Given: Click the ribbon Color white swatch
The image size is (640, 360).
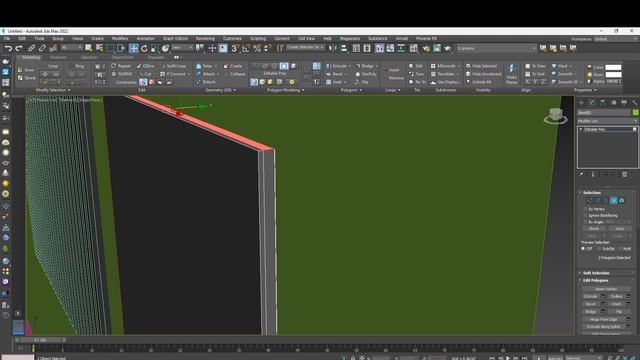Looking at the screenshot, I should coord(613,67).
